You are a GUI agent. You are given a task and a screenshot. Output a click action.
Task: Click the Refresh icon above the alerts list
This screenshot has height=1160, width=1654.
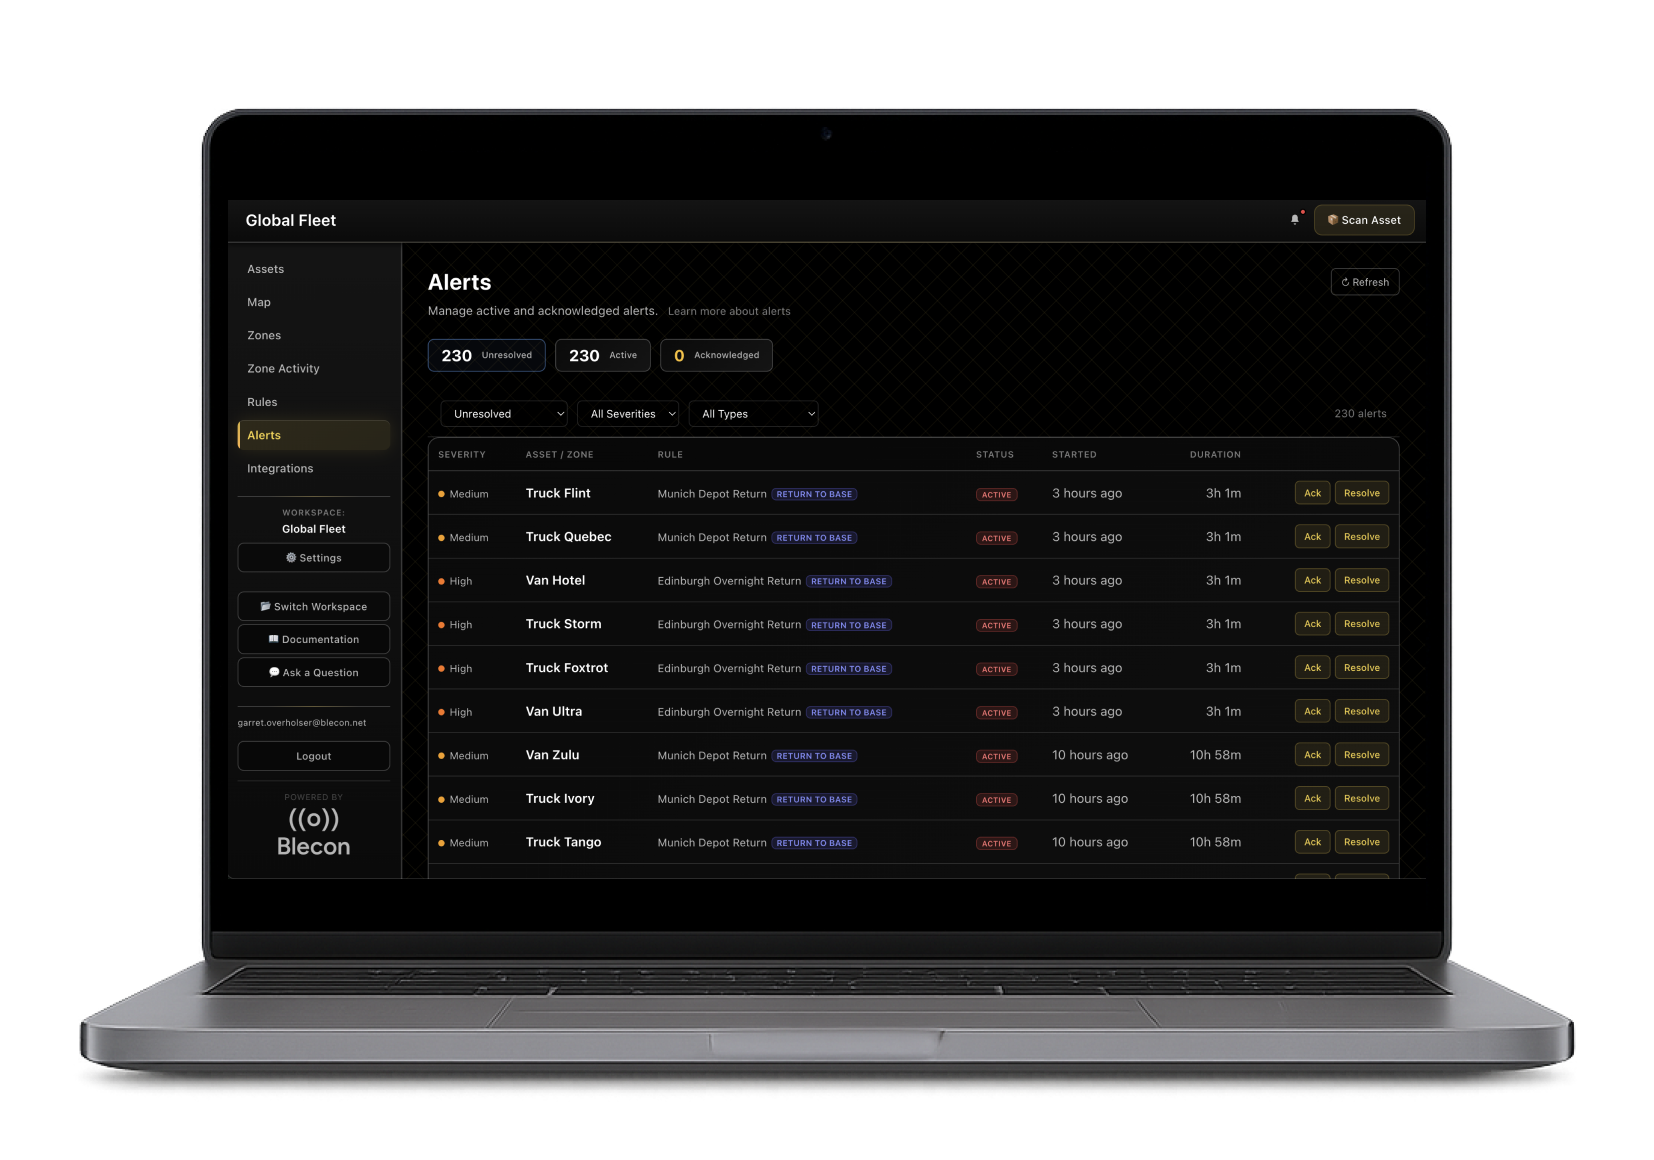click(x=1344, y=282)
